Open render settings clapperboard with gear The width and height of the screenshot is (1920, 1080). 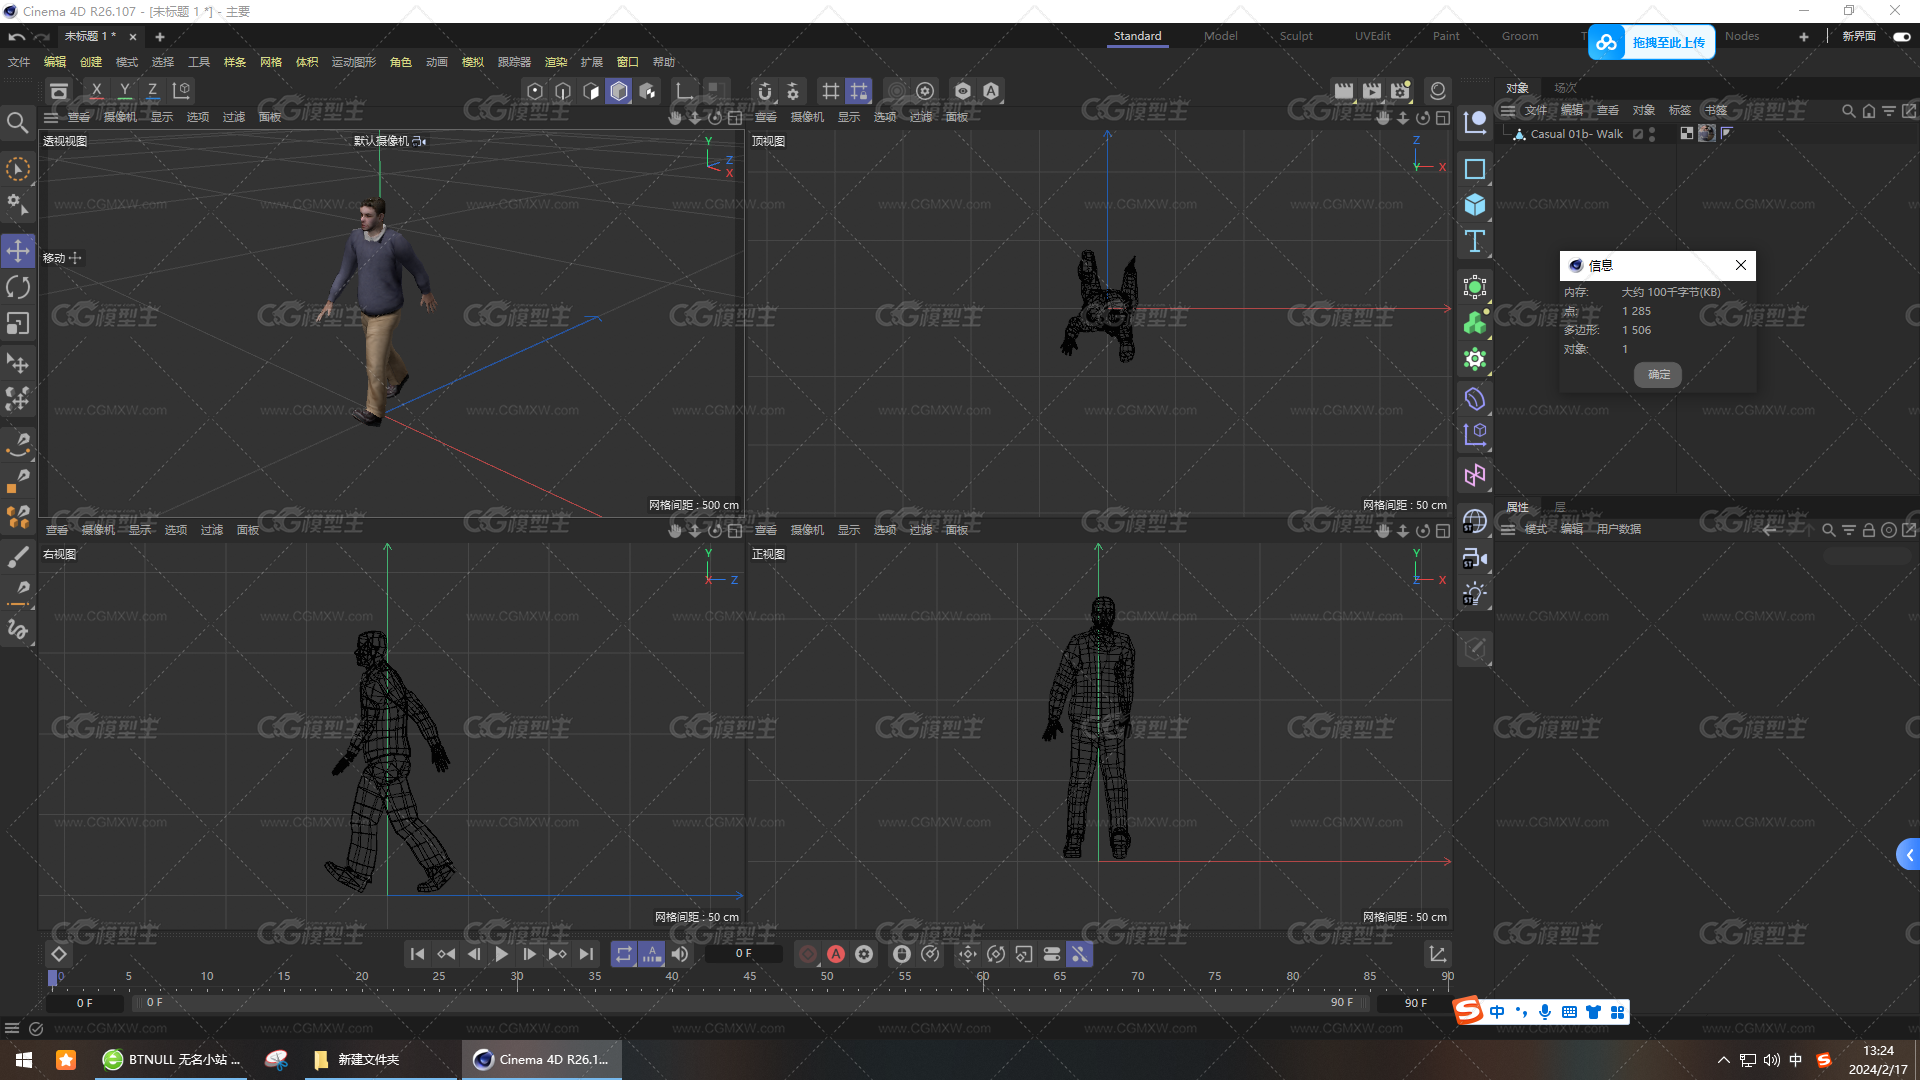click(1400, 91)
